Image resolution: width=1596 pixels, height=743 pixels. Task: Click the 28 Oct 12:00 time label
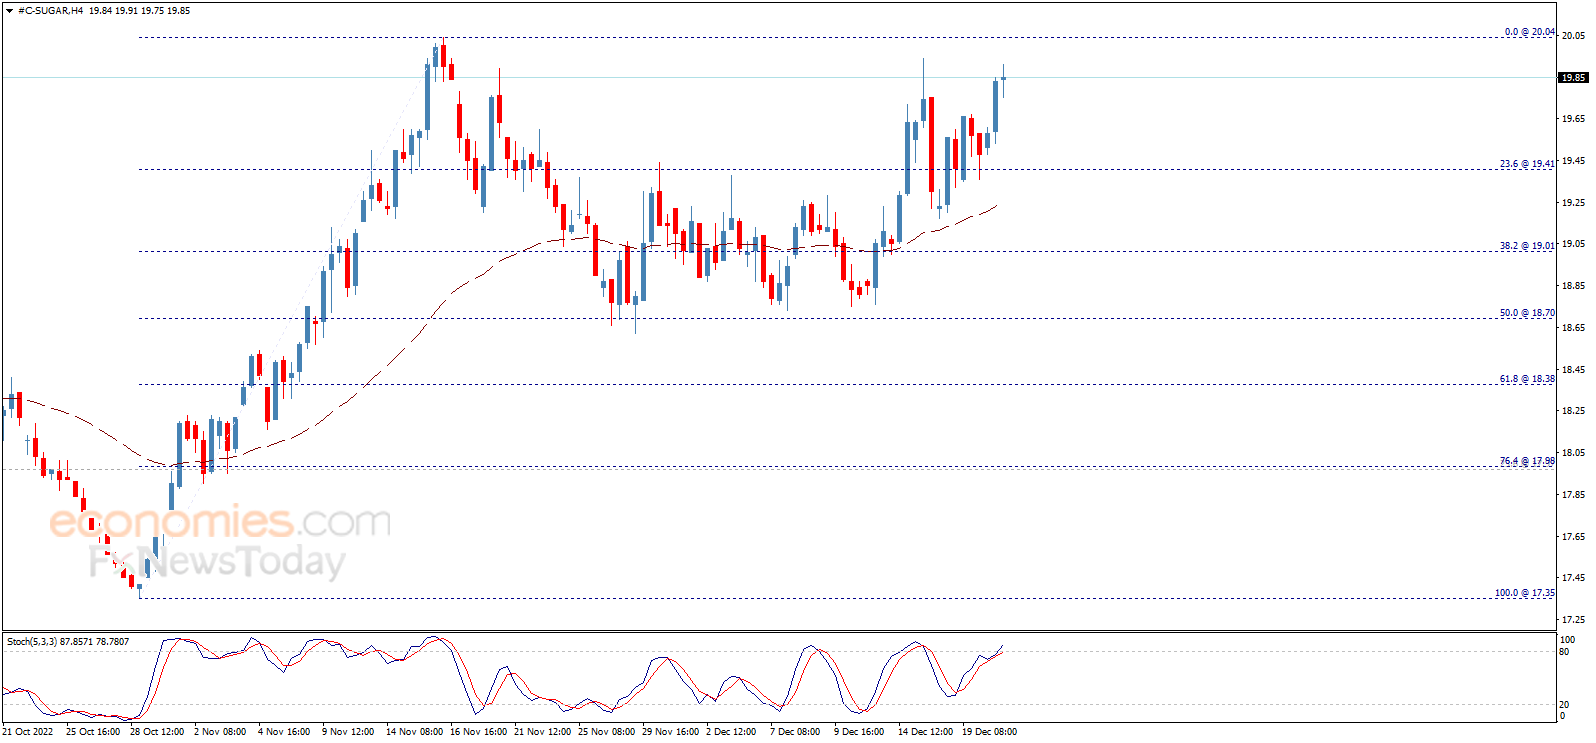(157, 732)
